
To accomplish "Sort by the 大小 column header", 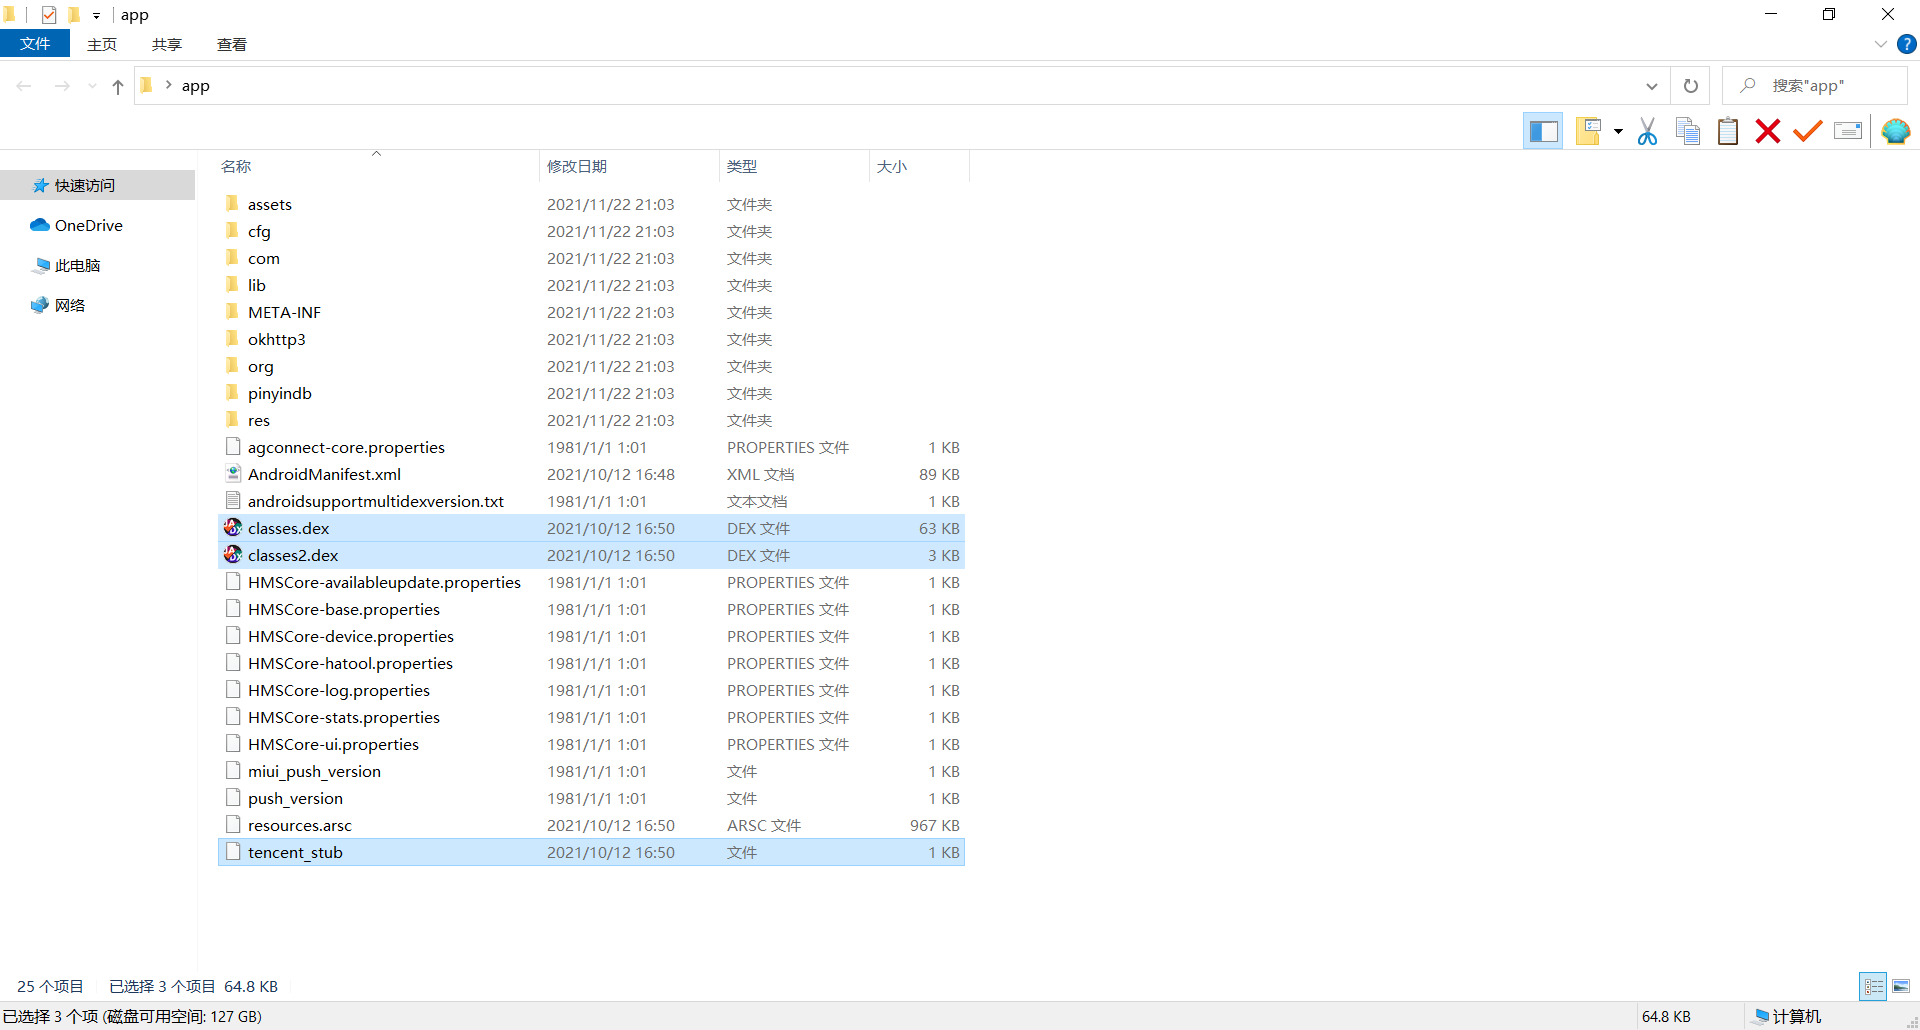I will point(919,166).
